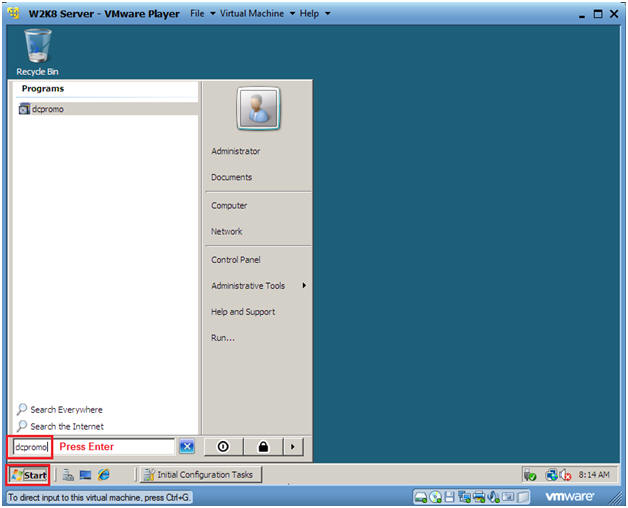Screen dimensions: 628x508
Task: Click the Administrator user picture
Action: (x=258, y=109)
